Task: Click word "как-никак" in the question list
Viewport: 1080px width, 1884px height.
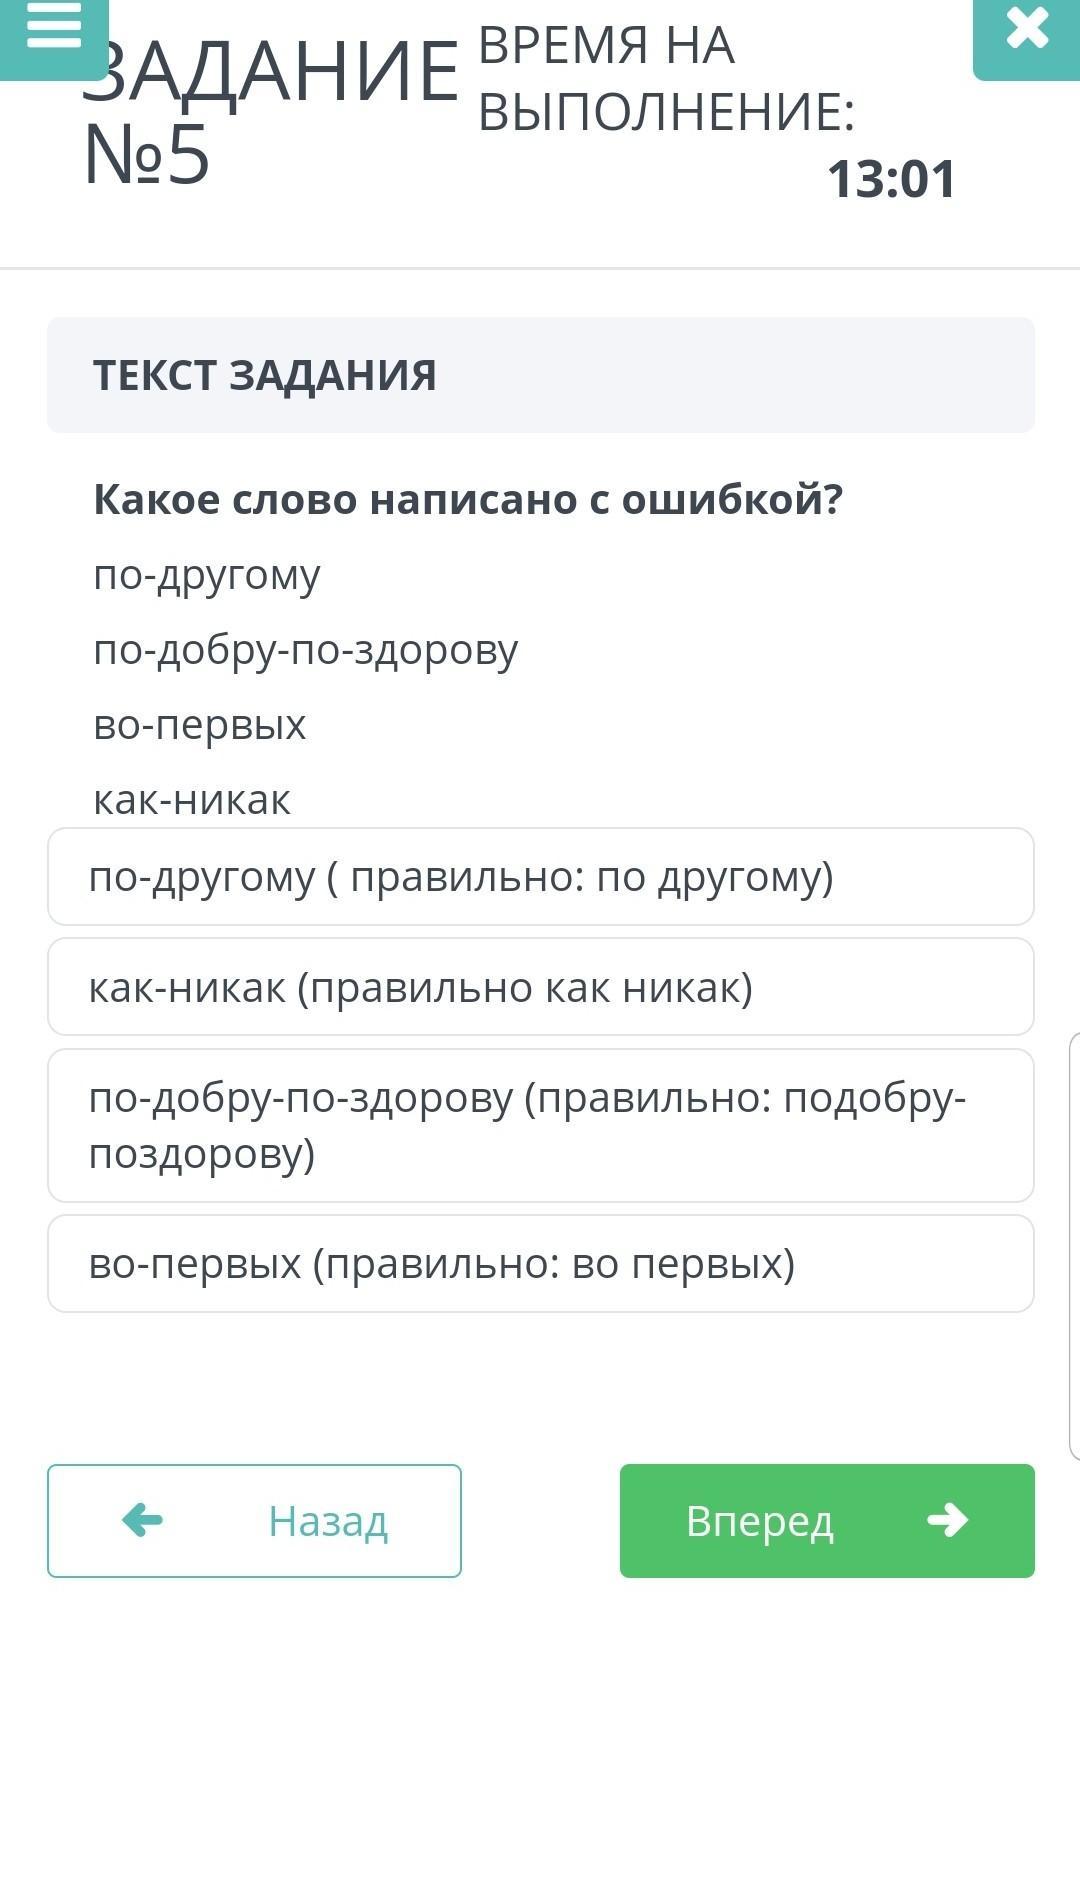Action: [x=192, y=800]
